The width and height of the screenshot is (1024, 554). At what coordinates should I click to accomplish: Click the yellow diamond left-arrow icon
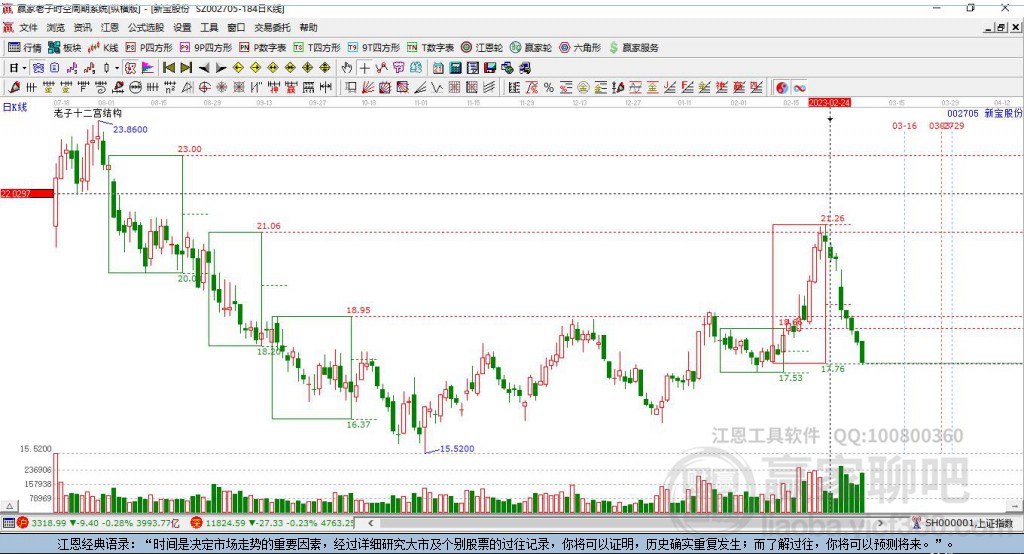pos(238,68)
